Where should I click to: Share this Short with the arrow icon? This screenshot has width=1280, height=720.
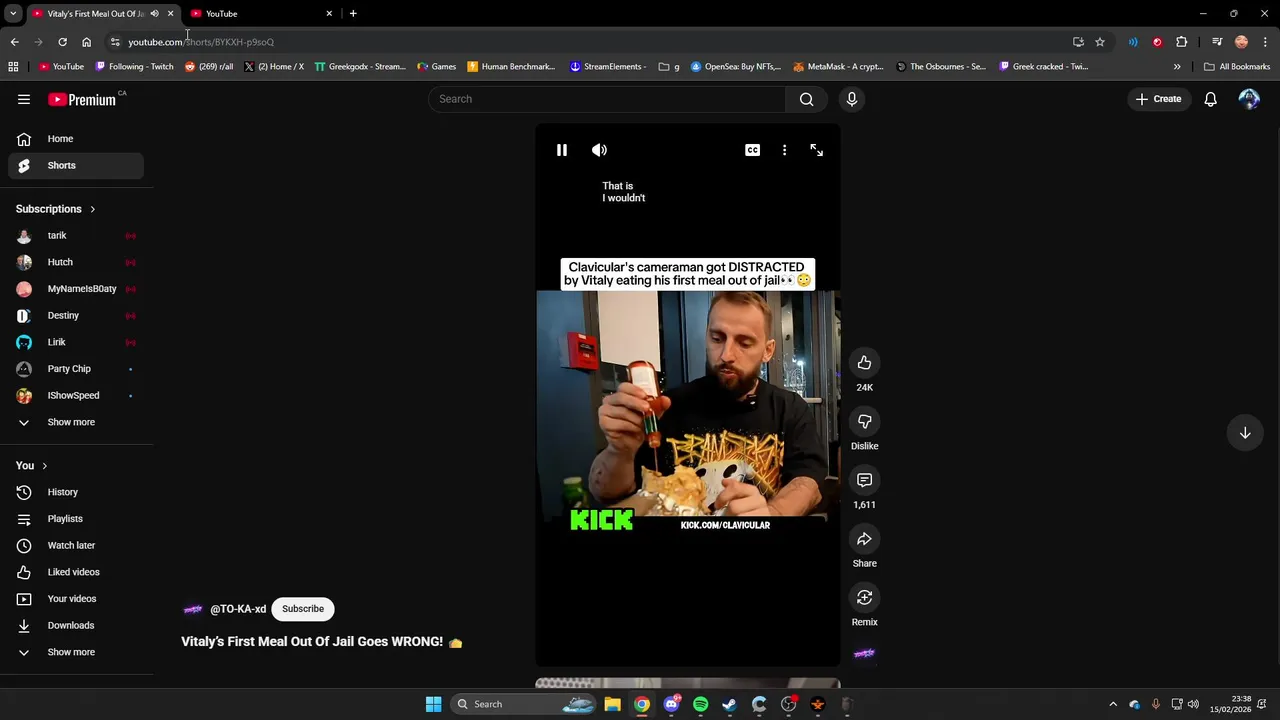(865, 539)
